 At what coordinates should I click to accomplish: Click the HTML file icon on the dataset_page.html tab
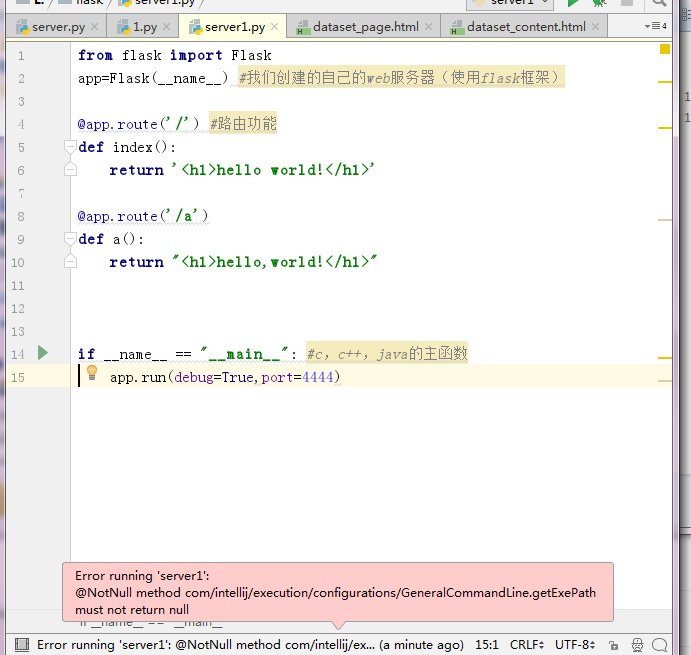tap(303, 27)
